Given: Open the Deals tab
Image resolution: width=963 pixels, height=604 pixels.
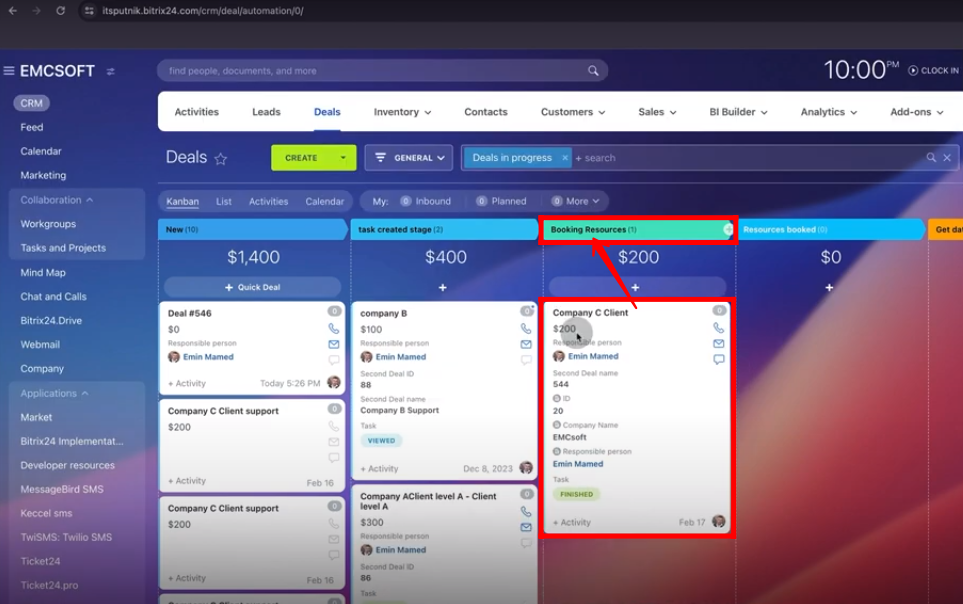Looking at the screenshot, I should [x=327, y=112].
